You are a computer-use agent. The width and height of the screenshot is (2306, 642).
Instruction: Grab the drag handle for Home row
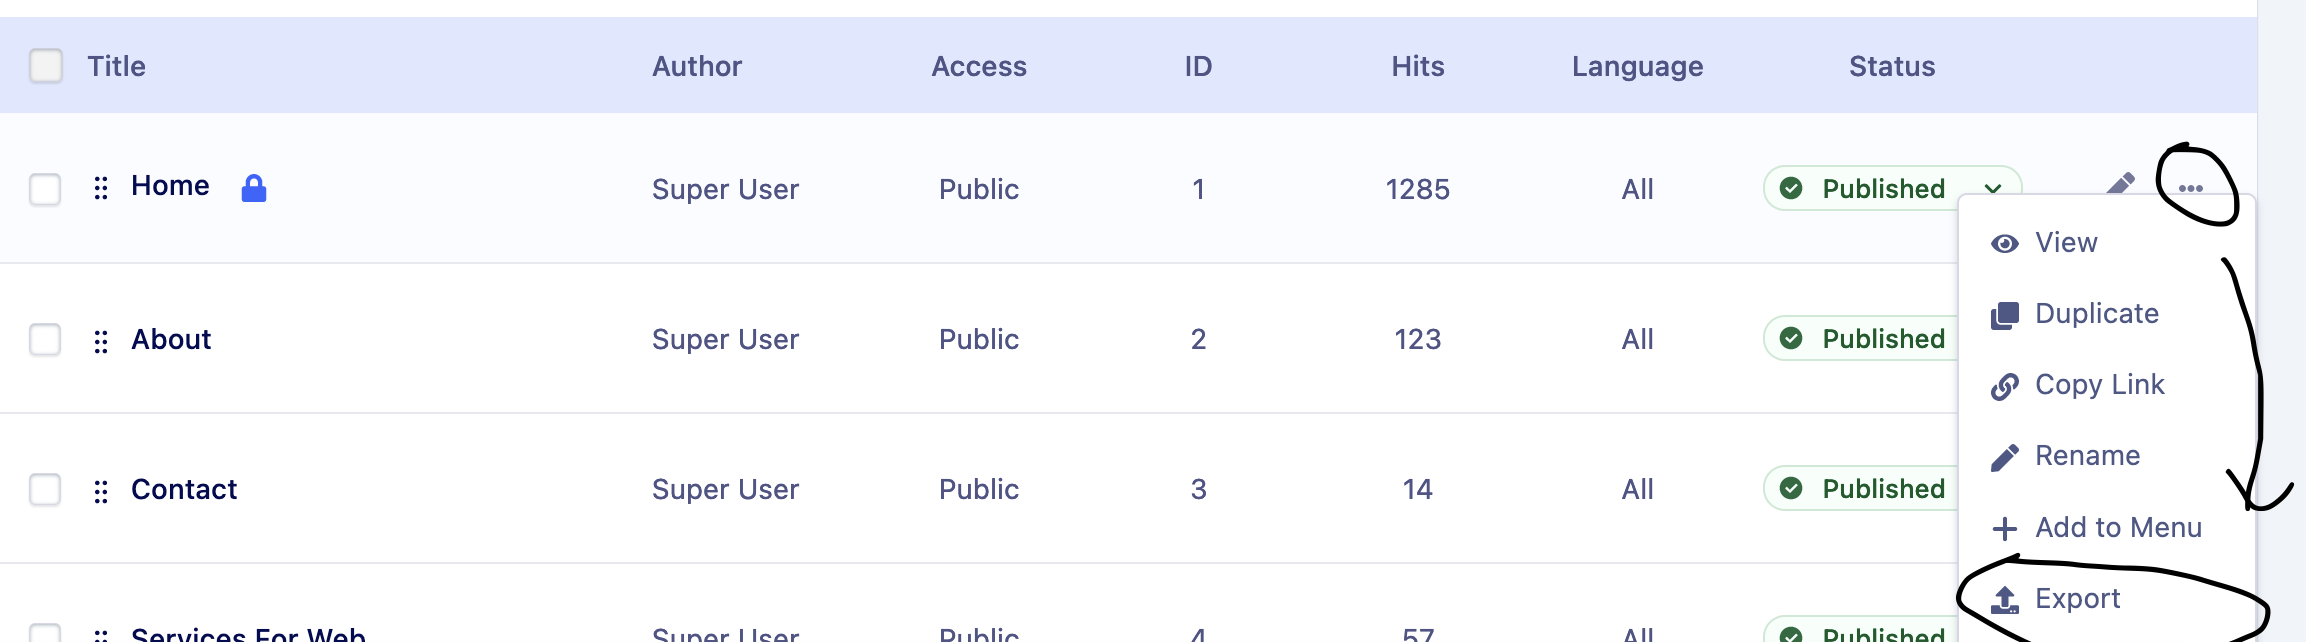(x=101, y=188)
